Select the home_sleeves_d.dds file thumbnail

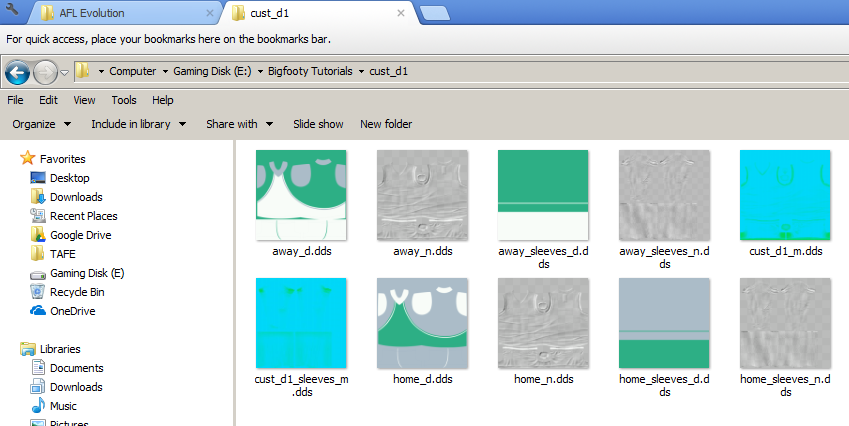(x=664, y=322)
